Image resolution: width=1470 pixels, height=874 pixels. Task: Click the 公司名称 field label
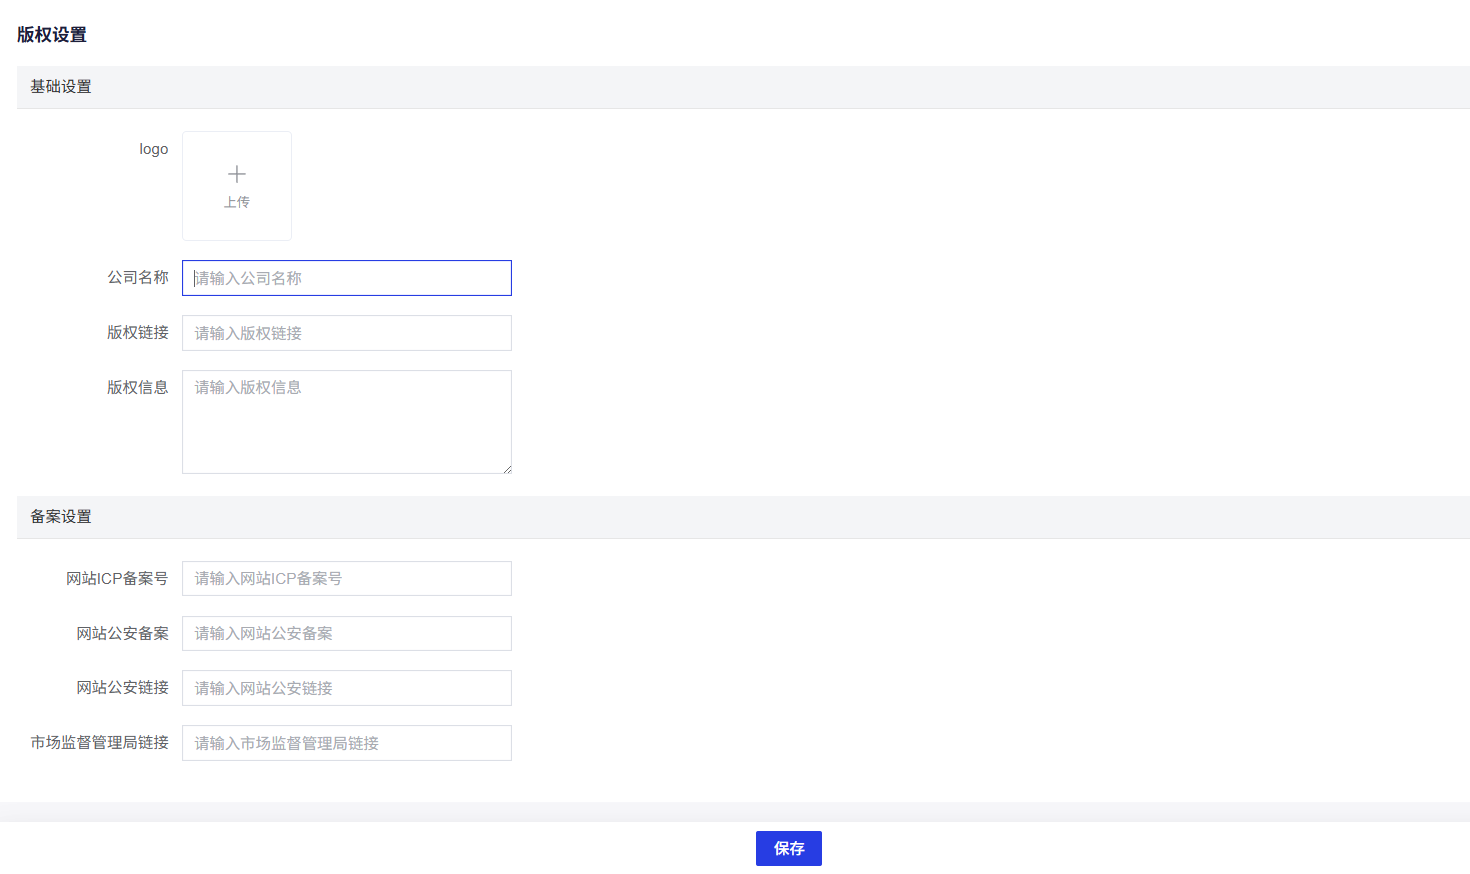click(x=138, y=277)
